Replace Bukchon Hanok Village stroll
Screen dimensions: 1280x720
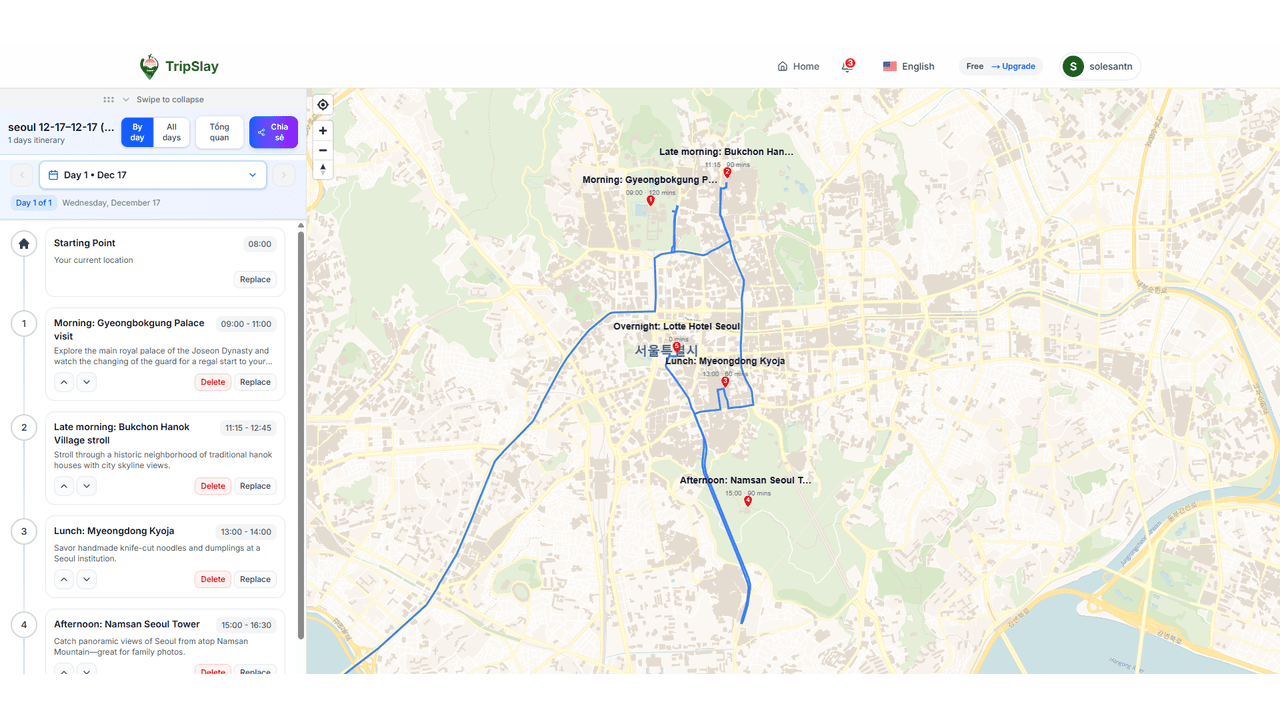(x=255, y=486)
